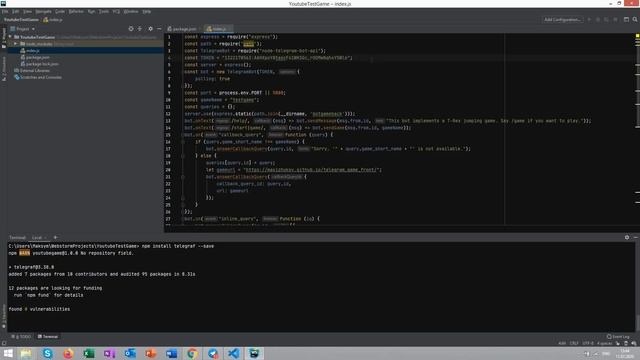Image resolution: width=640 pixels, height=360 pixels.
Task: Hide the terminal panel with minus icon
Action: (x=636, y=238)
